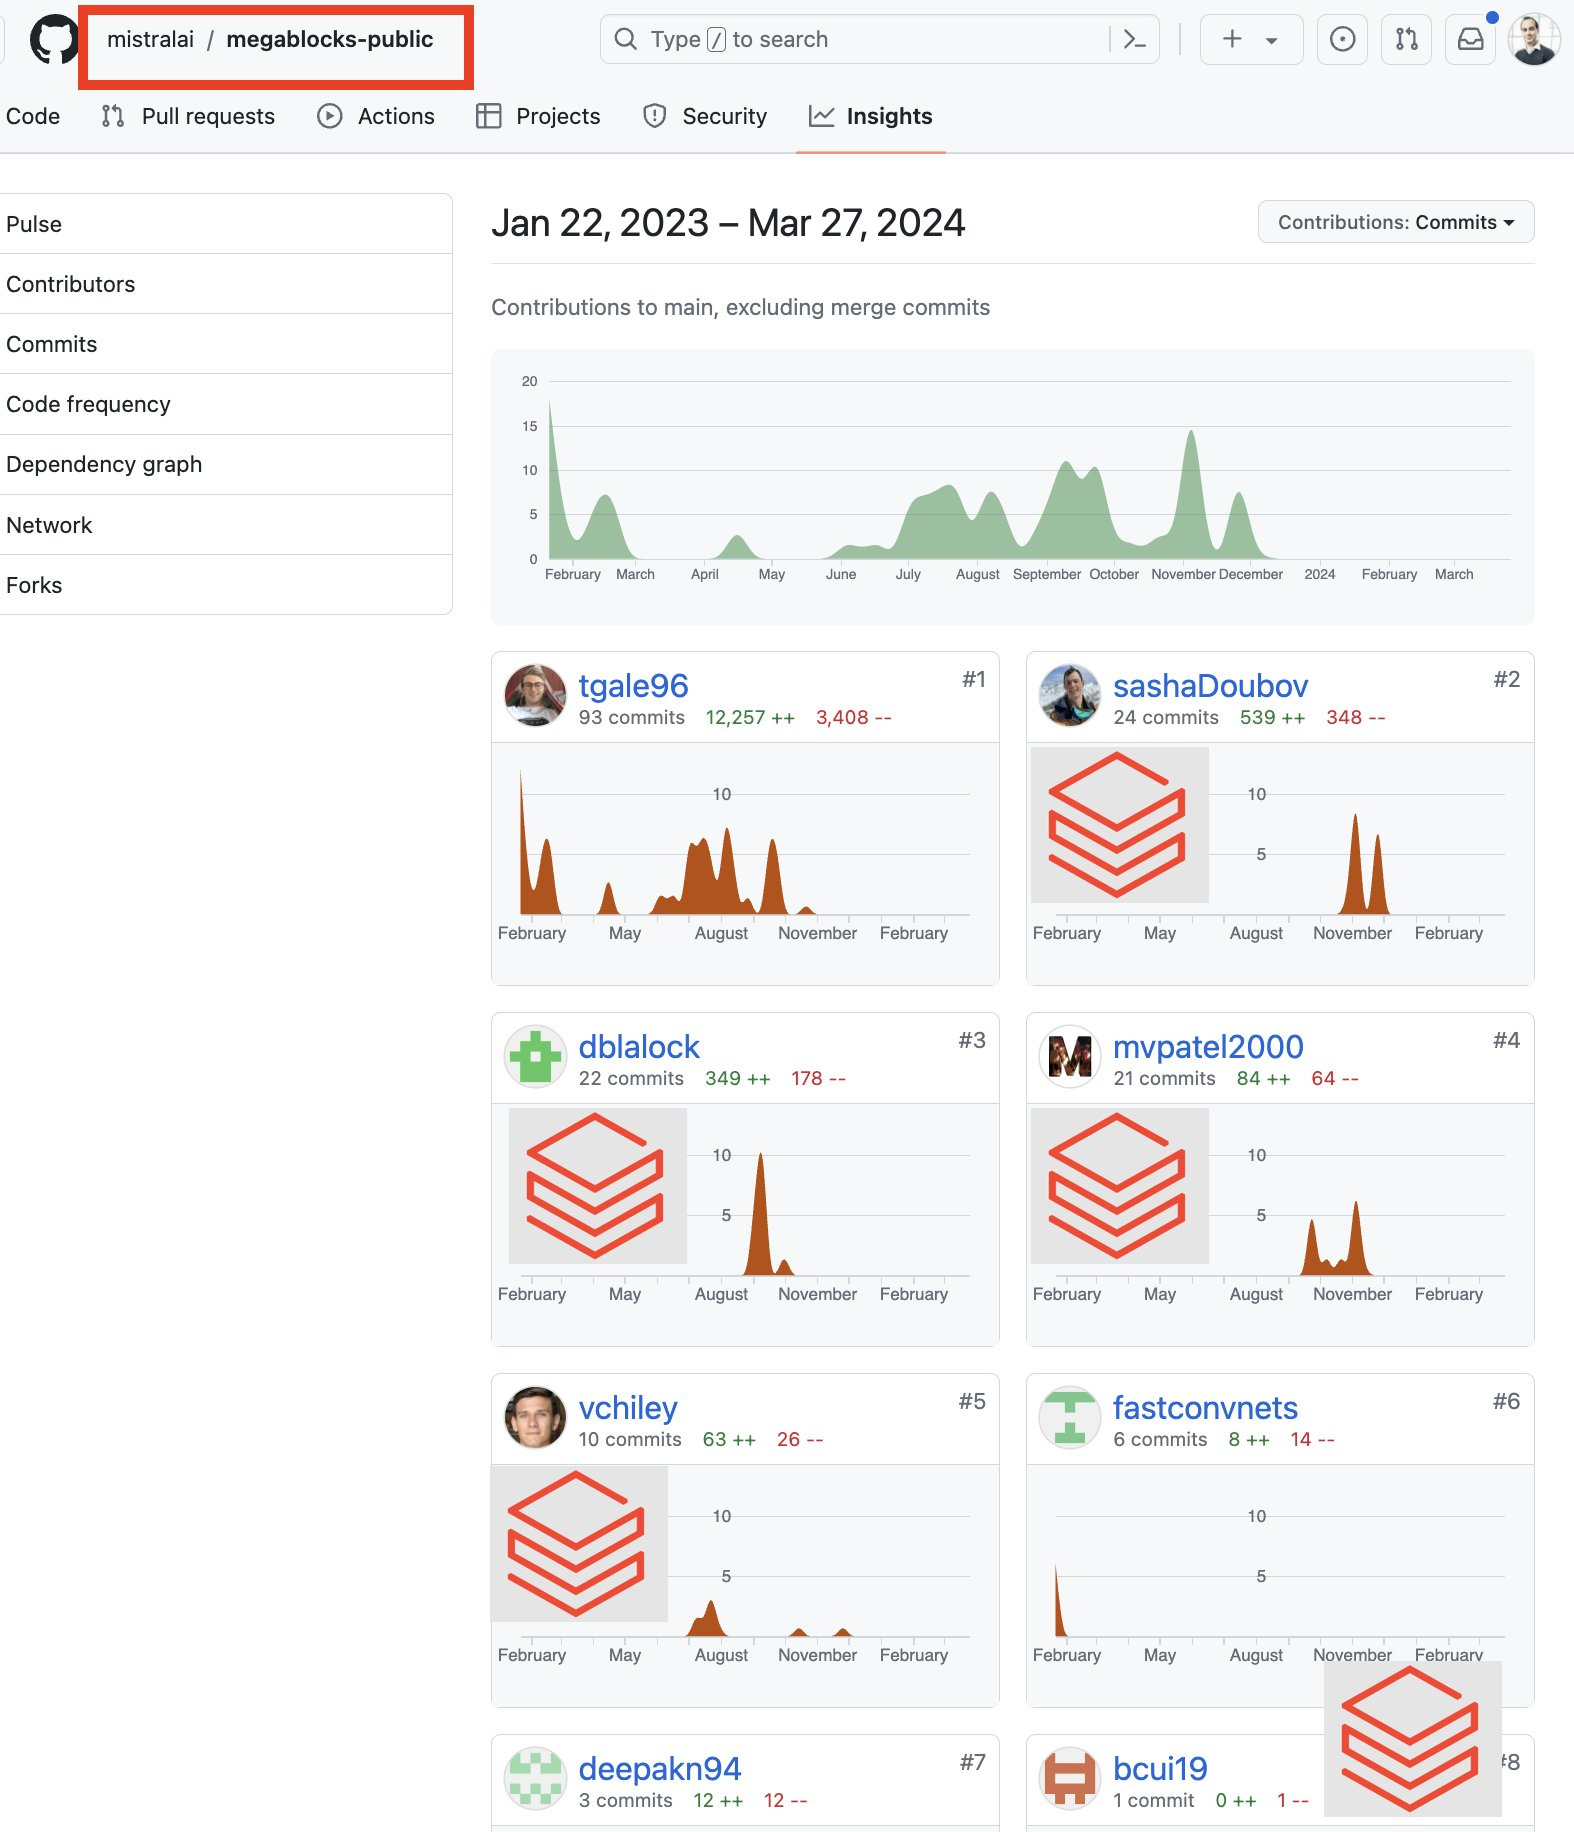Open deepakn94's 3 commits link
Screen dimensions: 1574x1832
(x=626, y=1801)
